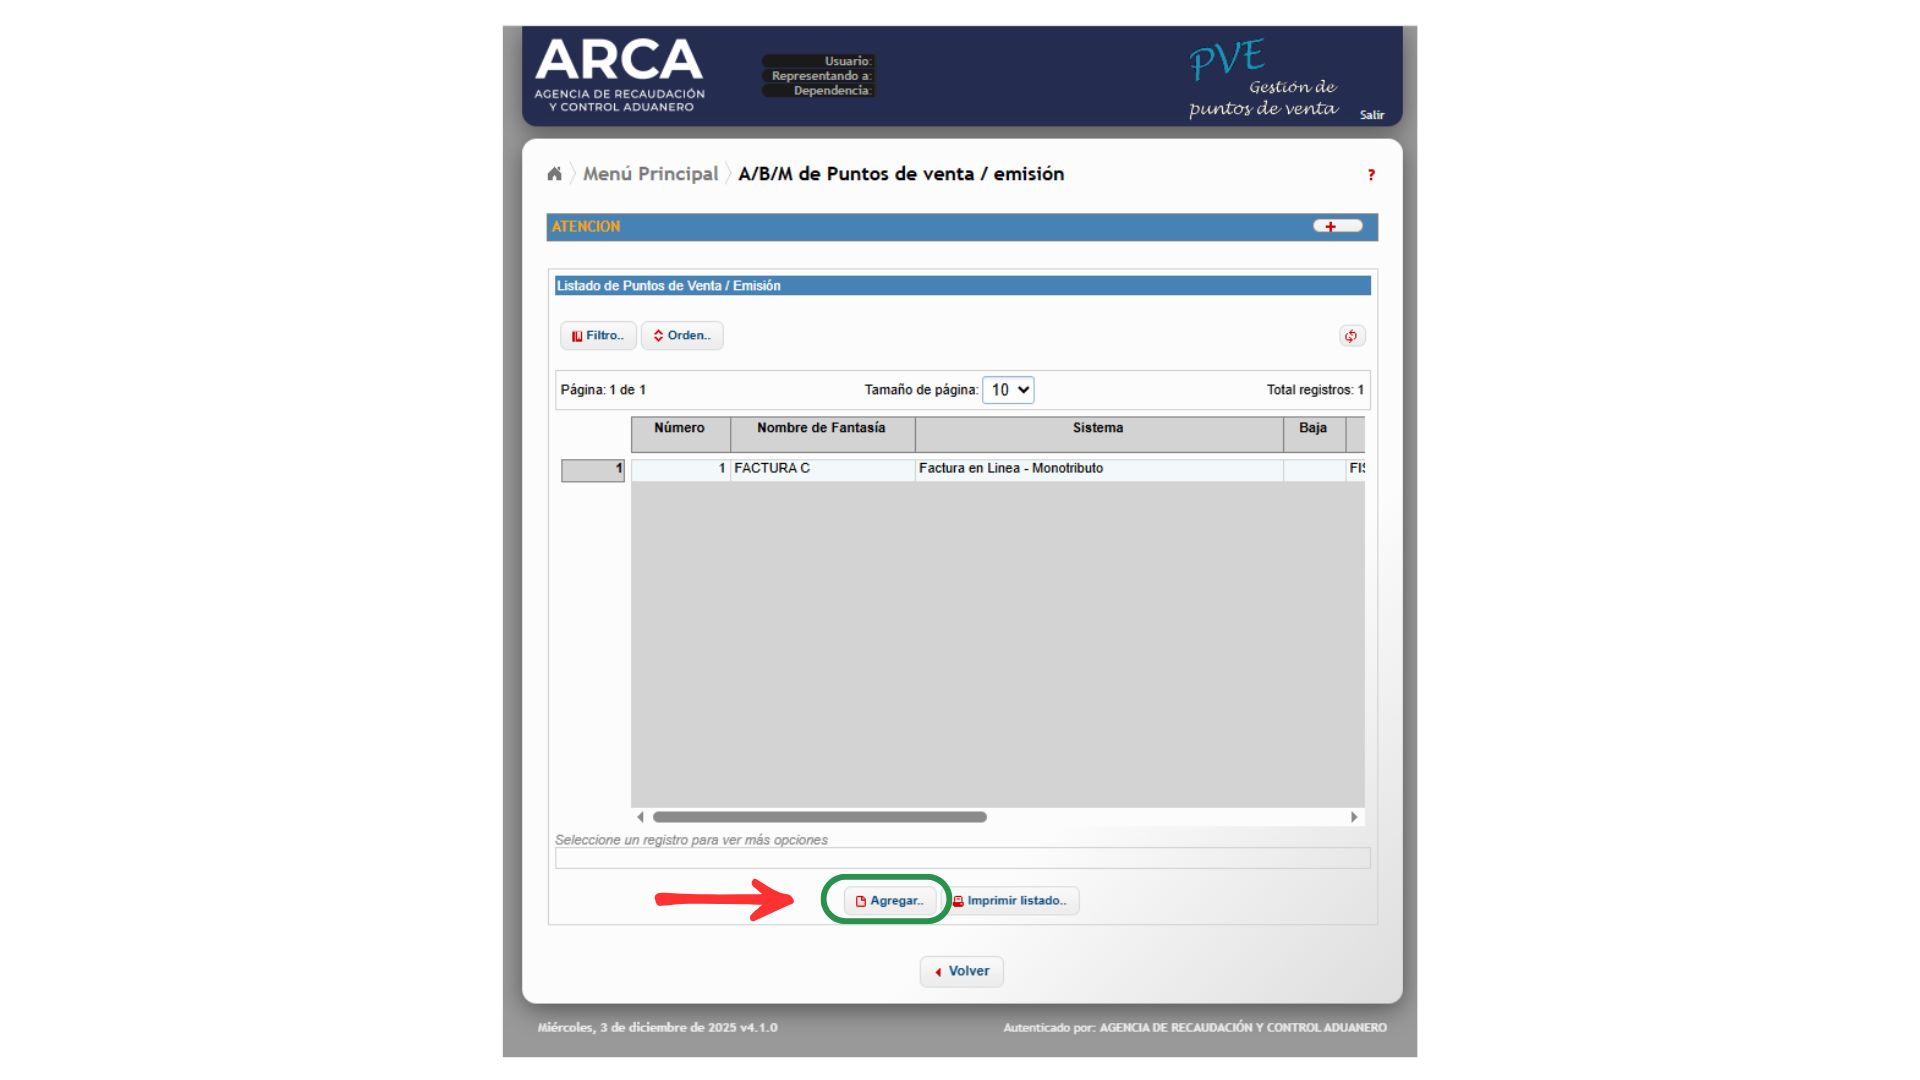Click the refresh icon above the table

[x=1351, y=336]
